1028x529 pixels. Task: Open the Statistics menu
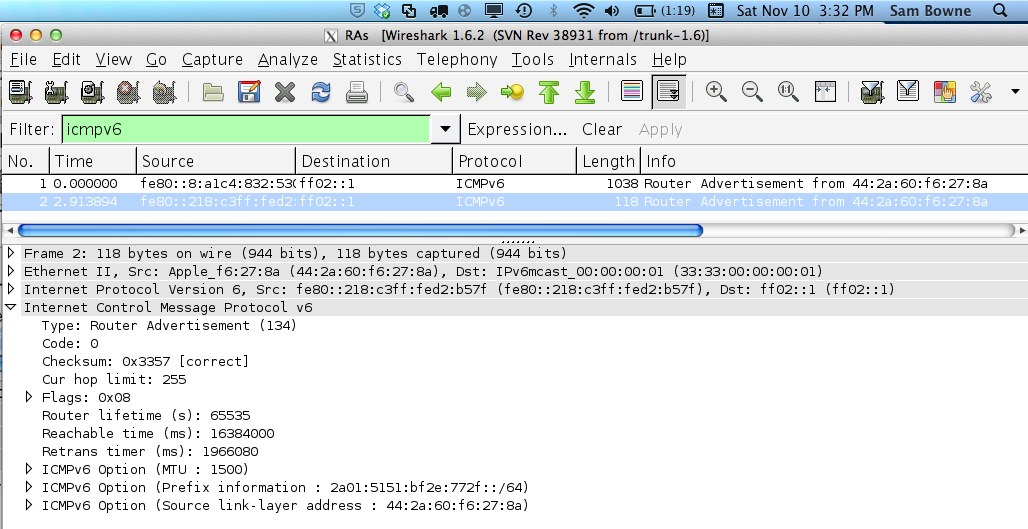[367, 60]
